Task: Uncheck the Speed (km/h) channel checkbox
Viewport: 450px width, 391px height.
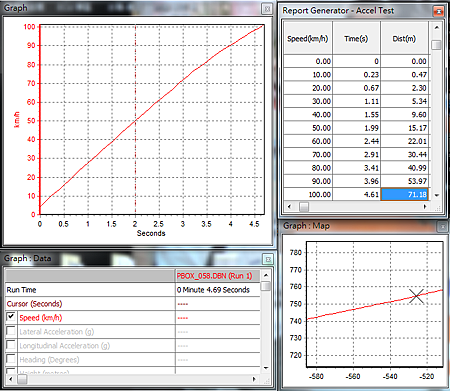Action: coord(11,317)
